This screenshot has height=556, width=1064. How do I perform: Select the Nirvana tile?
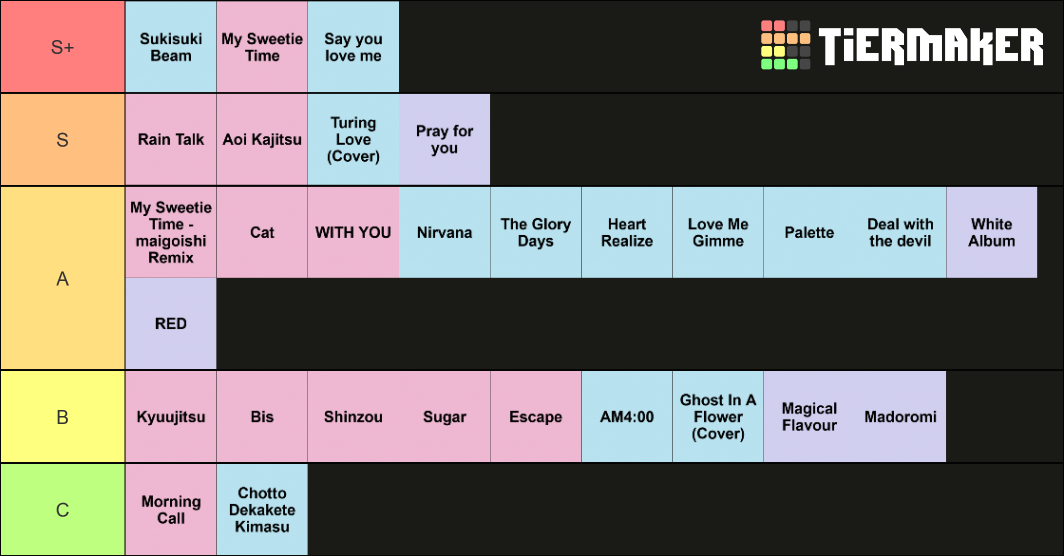(444, 232)
